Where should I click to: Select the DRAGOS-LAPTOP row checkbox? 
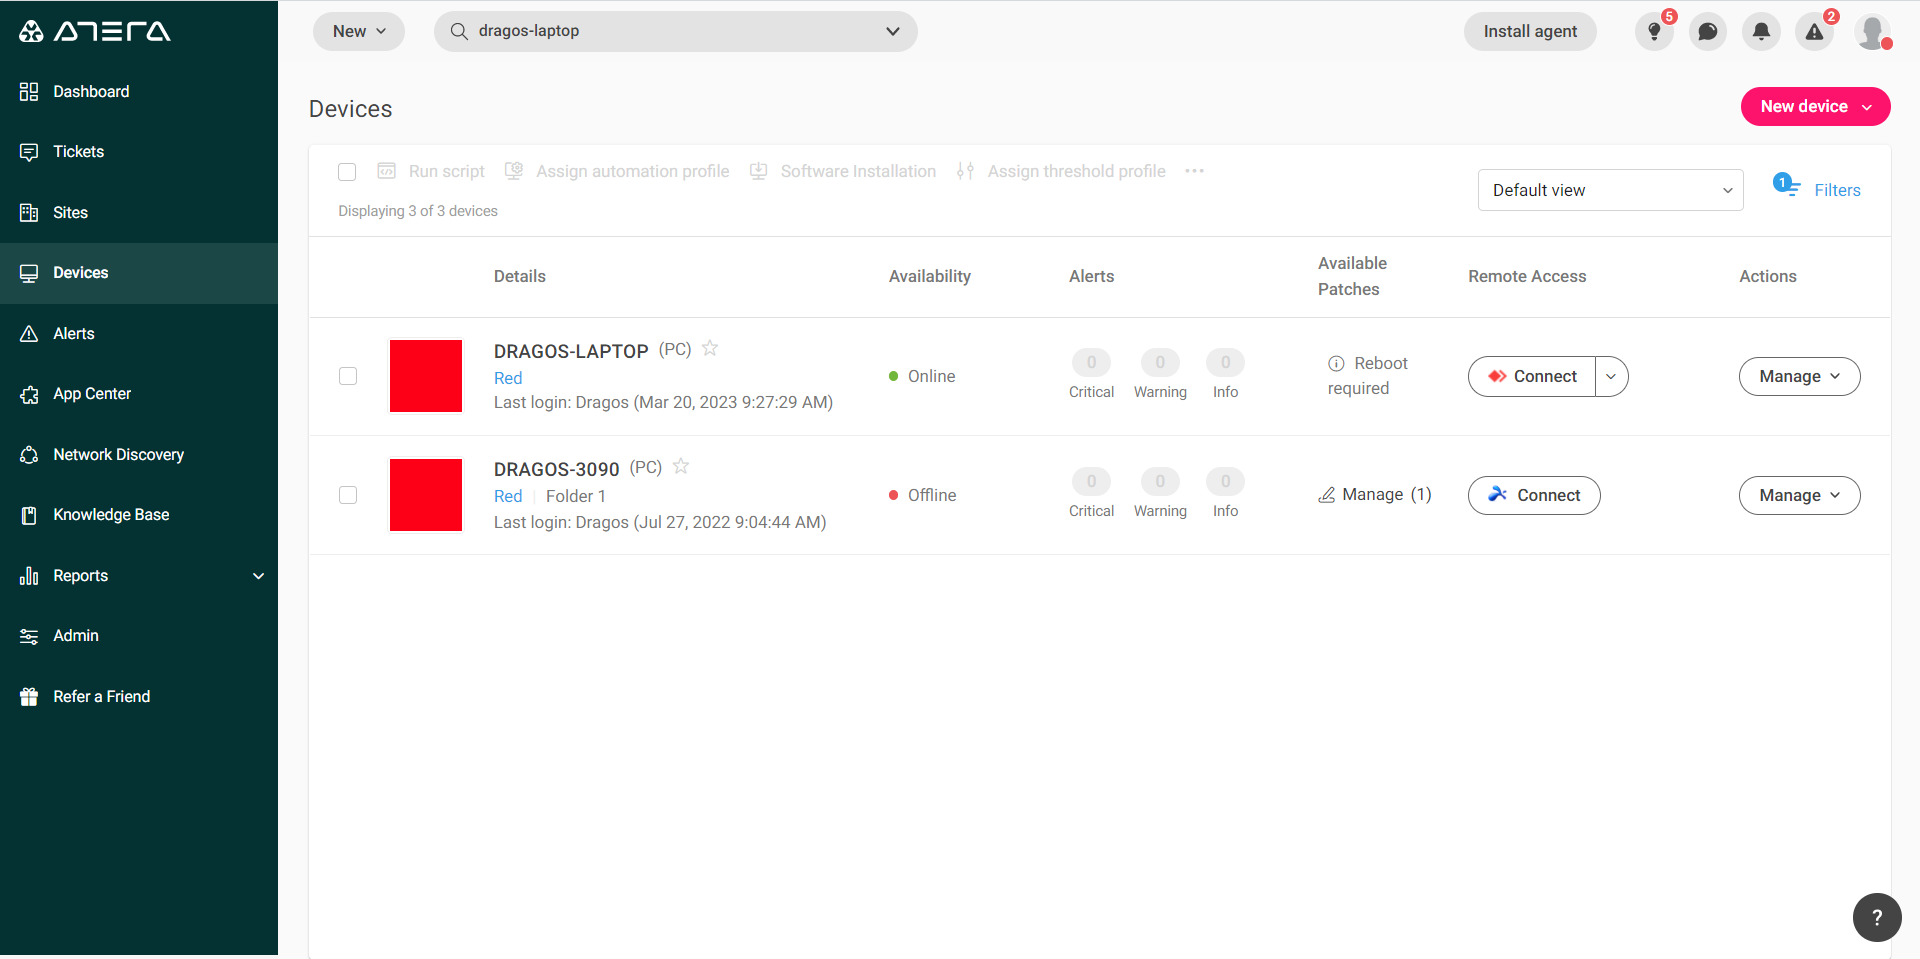pyautogui.click(x=348, y=376)
